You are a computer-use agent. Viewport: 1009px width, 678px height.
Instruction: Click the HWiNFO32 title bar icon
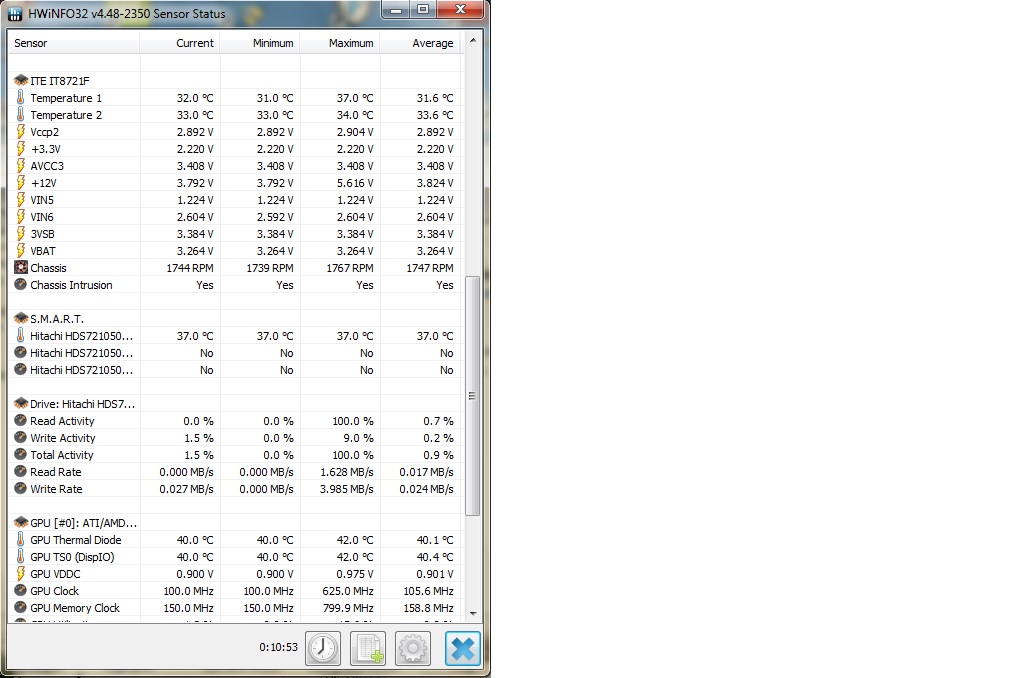tap(14, 14)
